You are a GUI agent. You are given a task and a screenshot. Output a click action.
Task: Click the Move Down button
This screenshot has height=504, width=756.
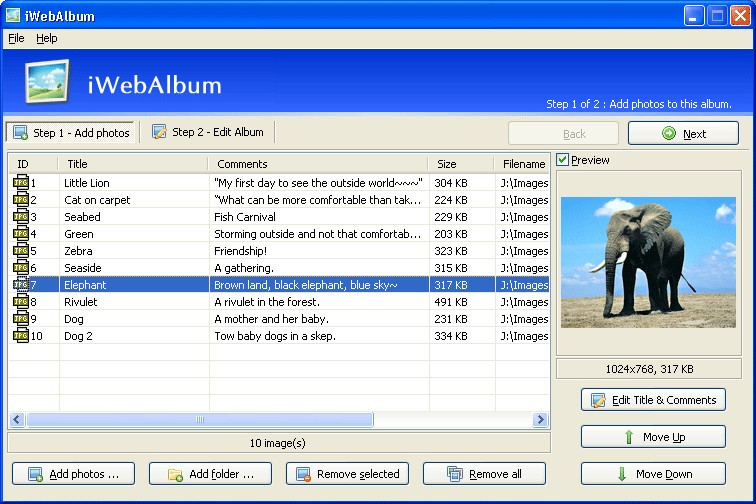point(653,474)
